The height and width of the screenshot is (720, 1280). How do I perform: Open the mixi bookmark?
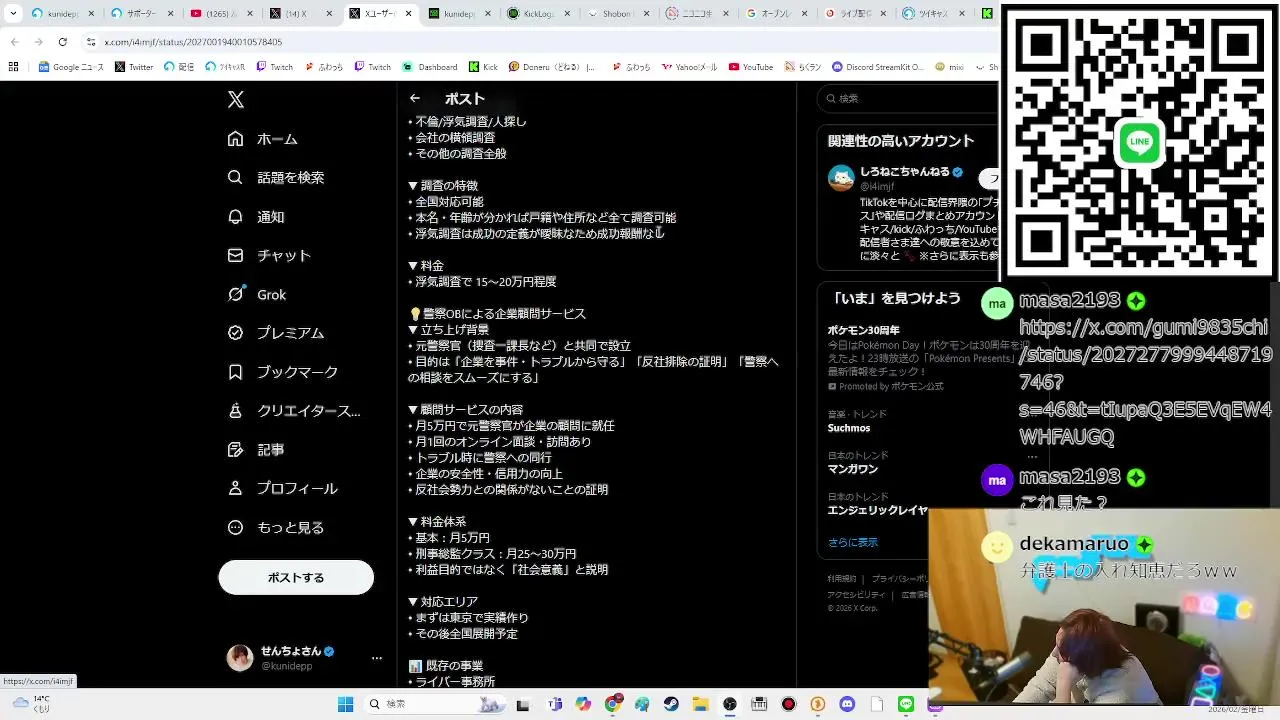pyautogui.click(x=950, y=67)
